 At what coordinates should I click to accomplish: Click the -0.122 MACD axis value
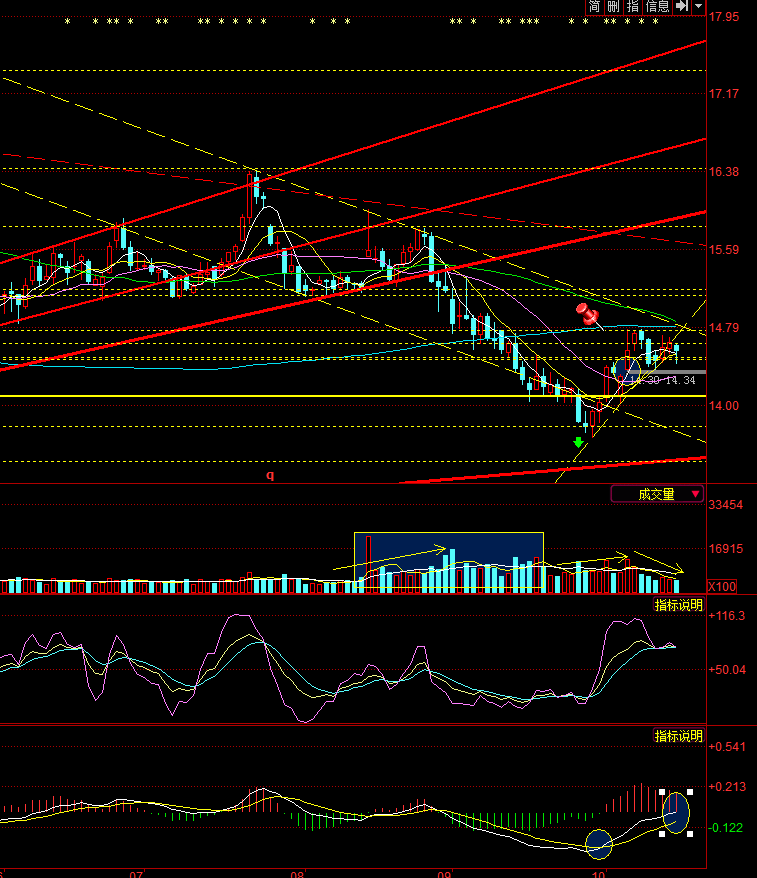coord(726,828)
